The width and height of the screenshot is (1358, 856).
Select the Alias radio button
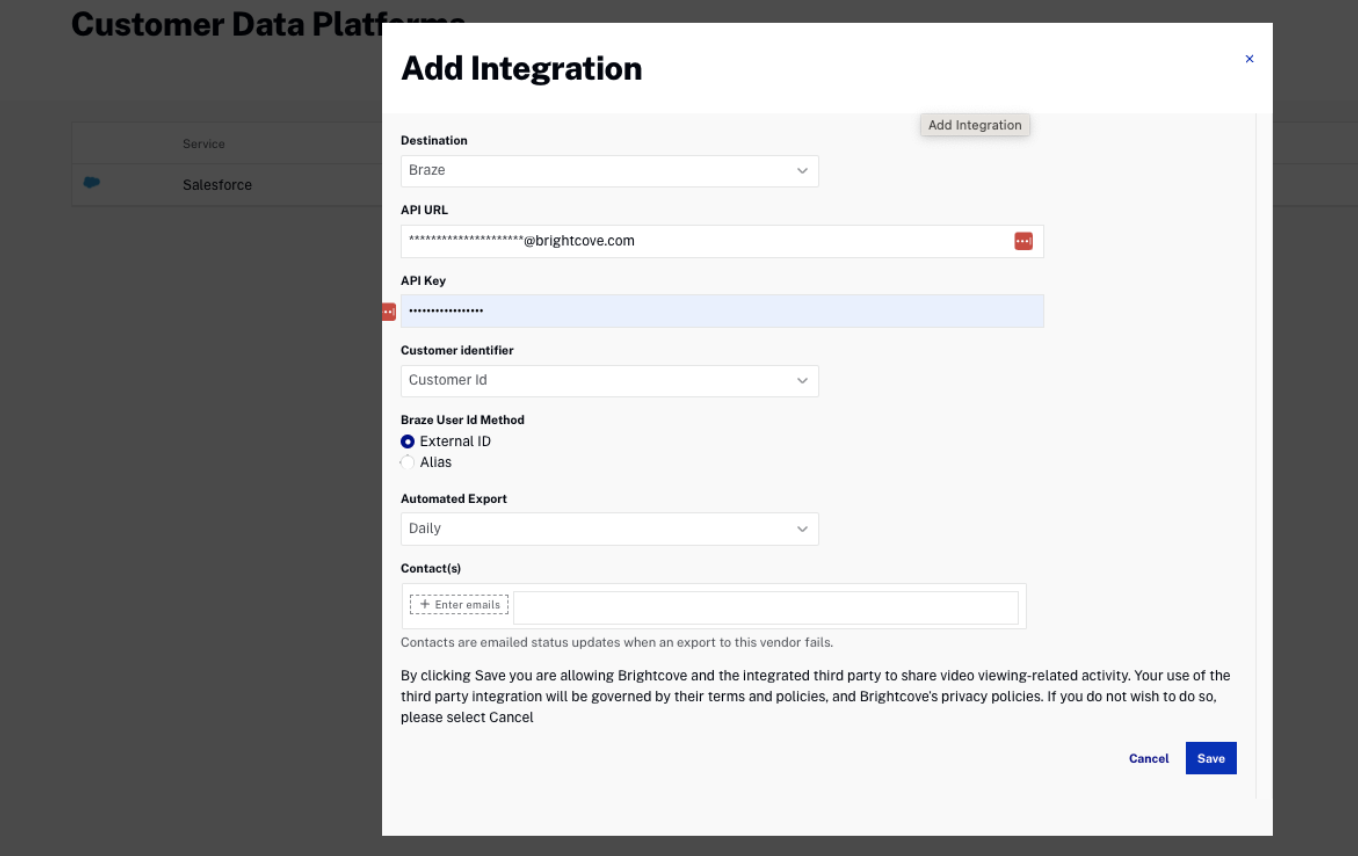pos(408,462)
